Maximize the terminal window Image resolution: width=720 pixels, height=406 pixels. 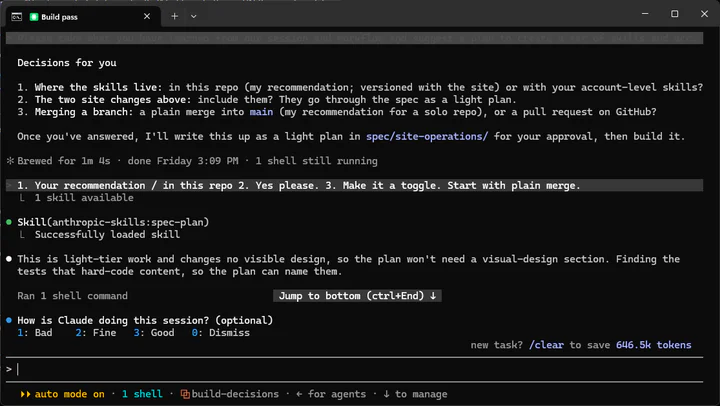[675, 14]
